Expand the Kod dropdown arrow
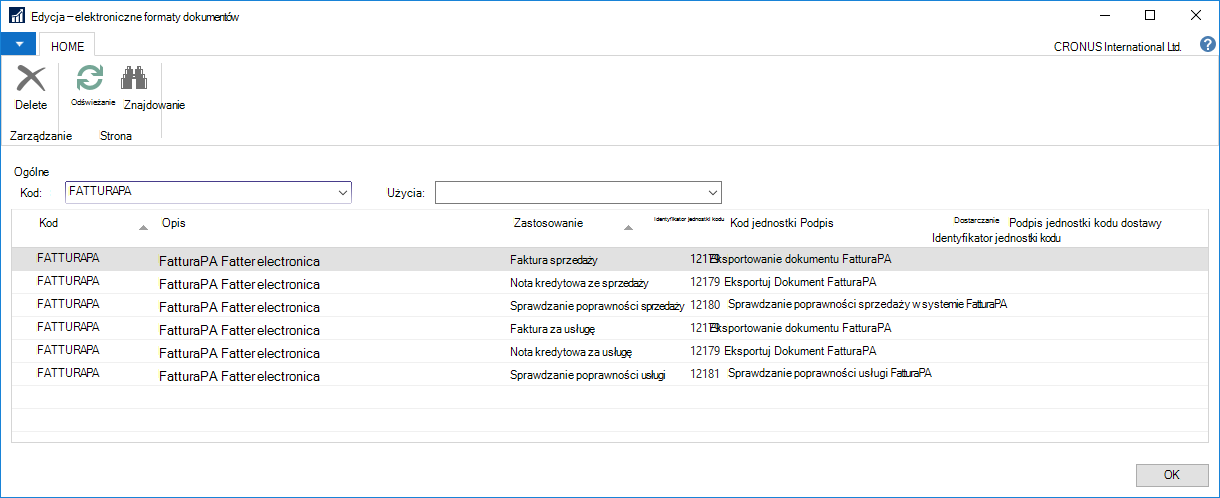The height and width of the screenshot is (498, 1220). coord(343,191)
